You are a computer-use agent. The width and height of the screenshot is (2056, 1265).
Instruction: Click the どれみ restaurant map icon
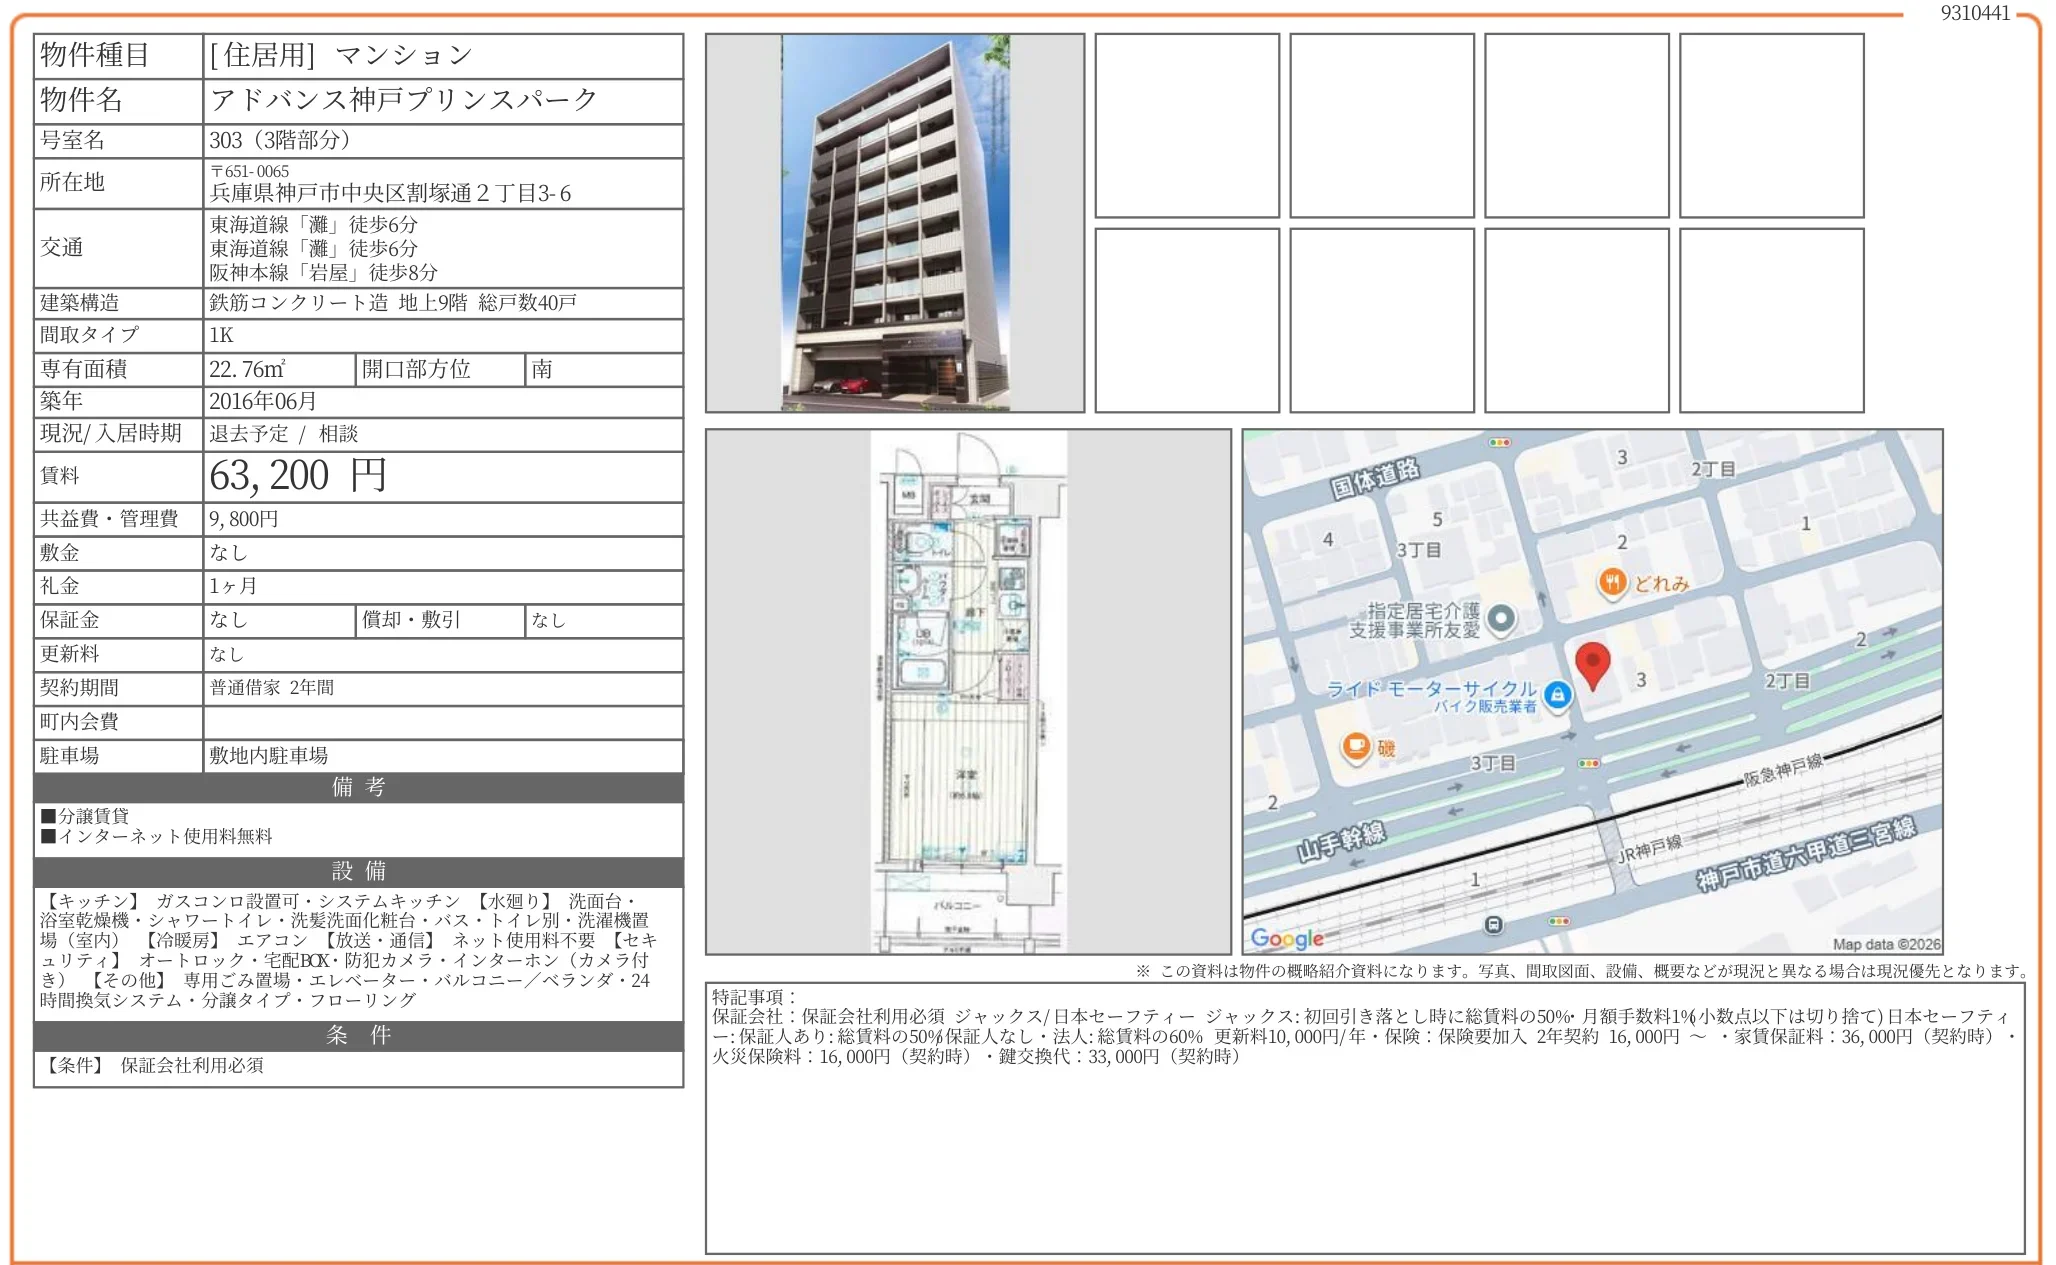(1612, 582)
